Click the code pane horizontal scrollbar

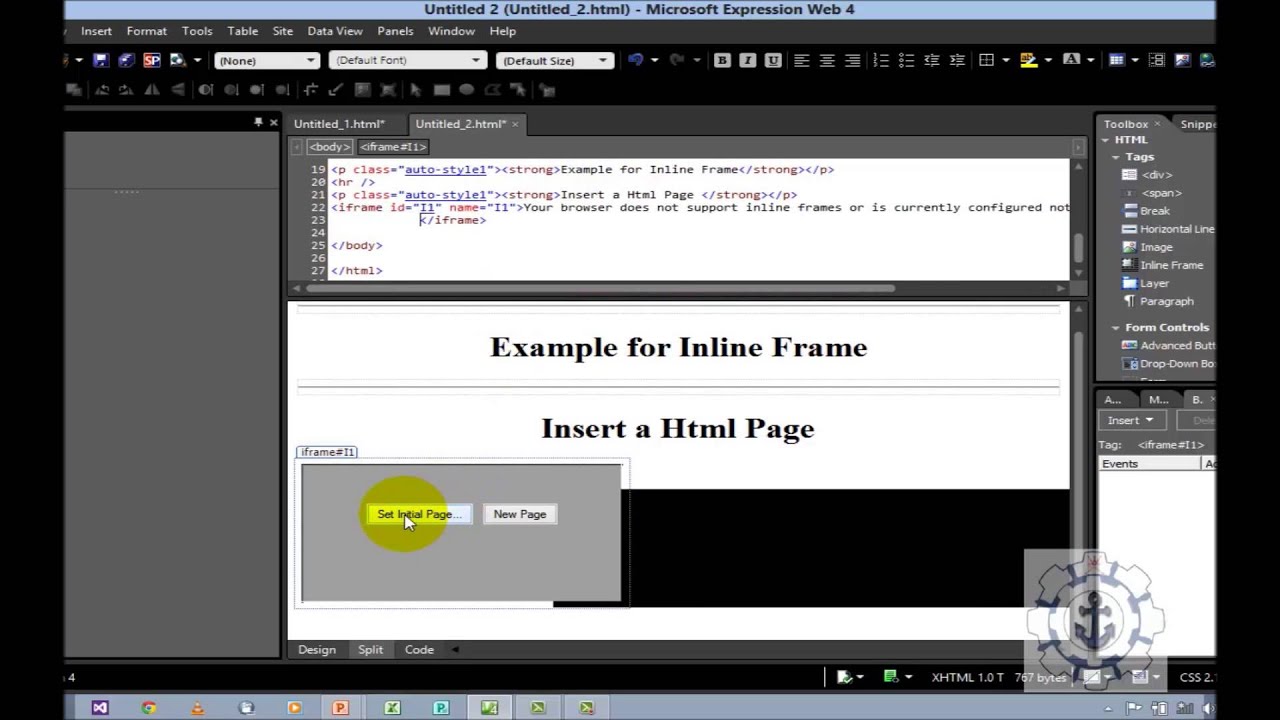coord(600,289)
